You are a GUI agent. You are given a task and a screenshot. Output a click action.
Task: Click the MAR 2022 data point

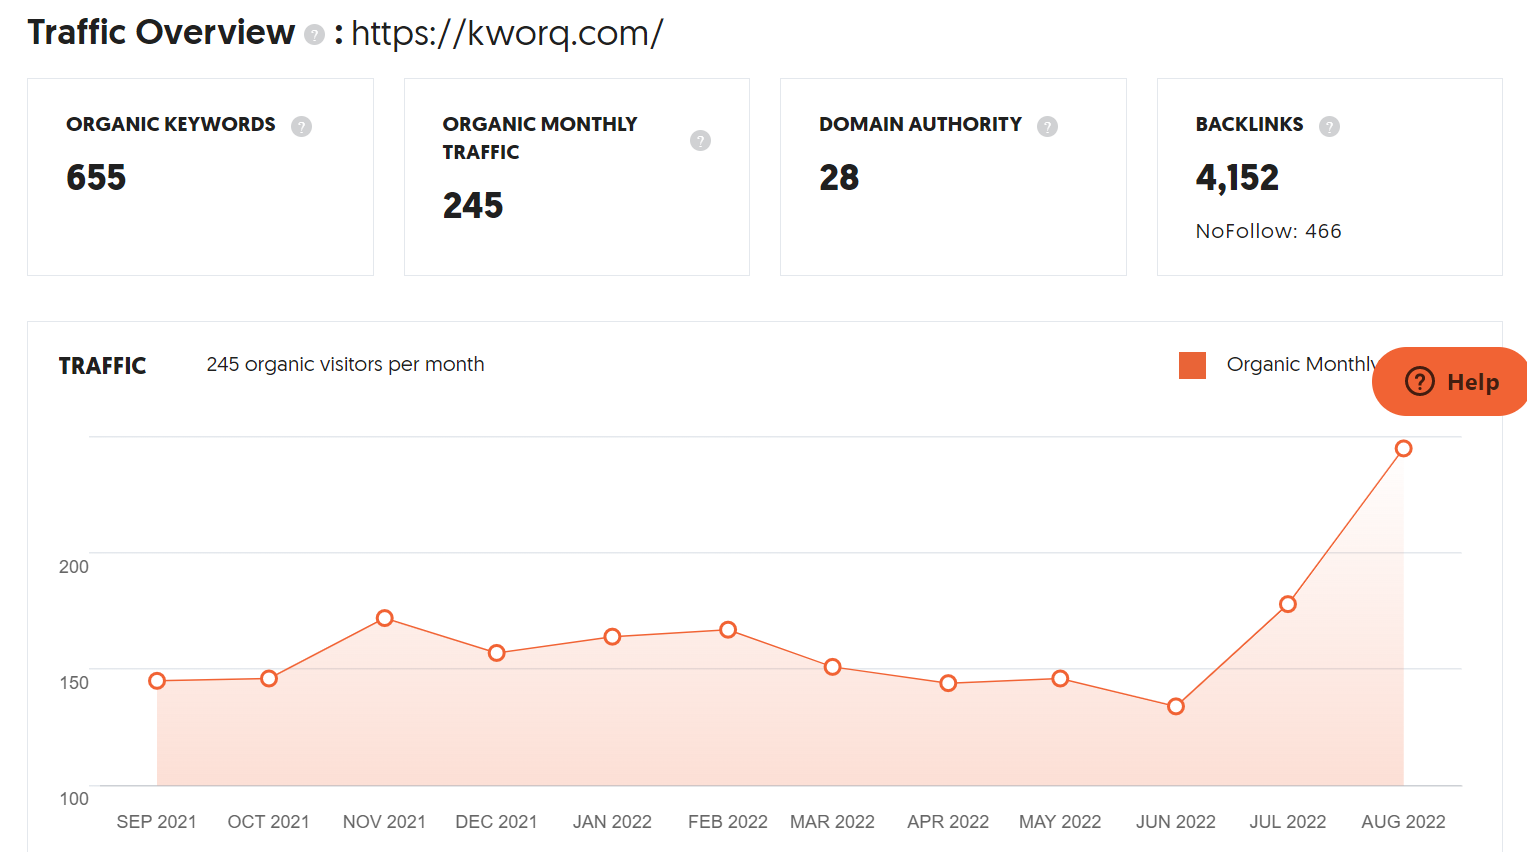click(833, 667)
